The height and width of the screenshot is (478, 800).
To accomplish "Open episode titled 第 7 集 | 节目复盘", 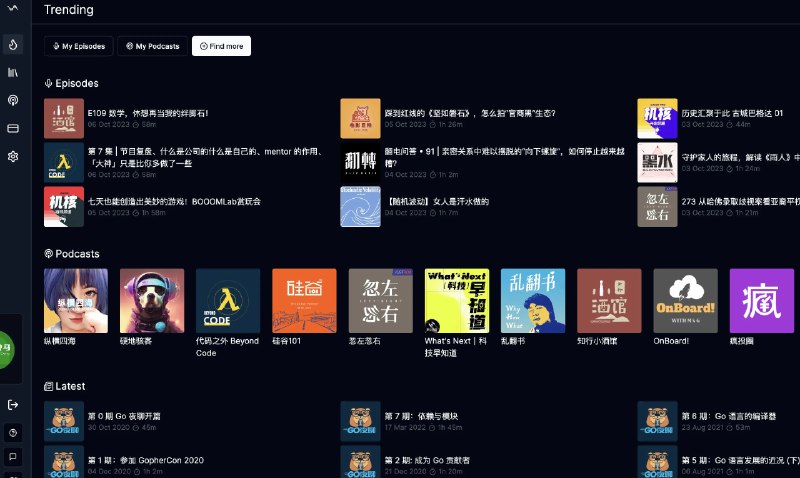I will (x=204, y=157).
